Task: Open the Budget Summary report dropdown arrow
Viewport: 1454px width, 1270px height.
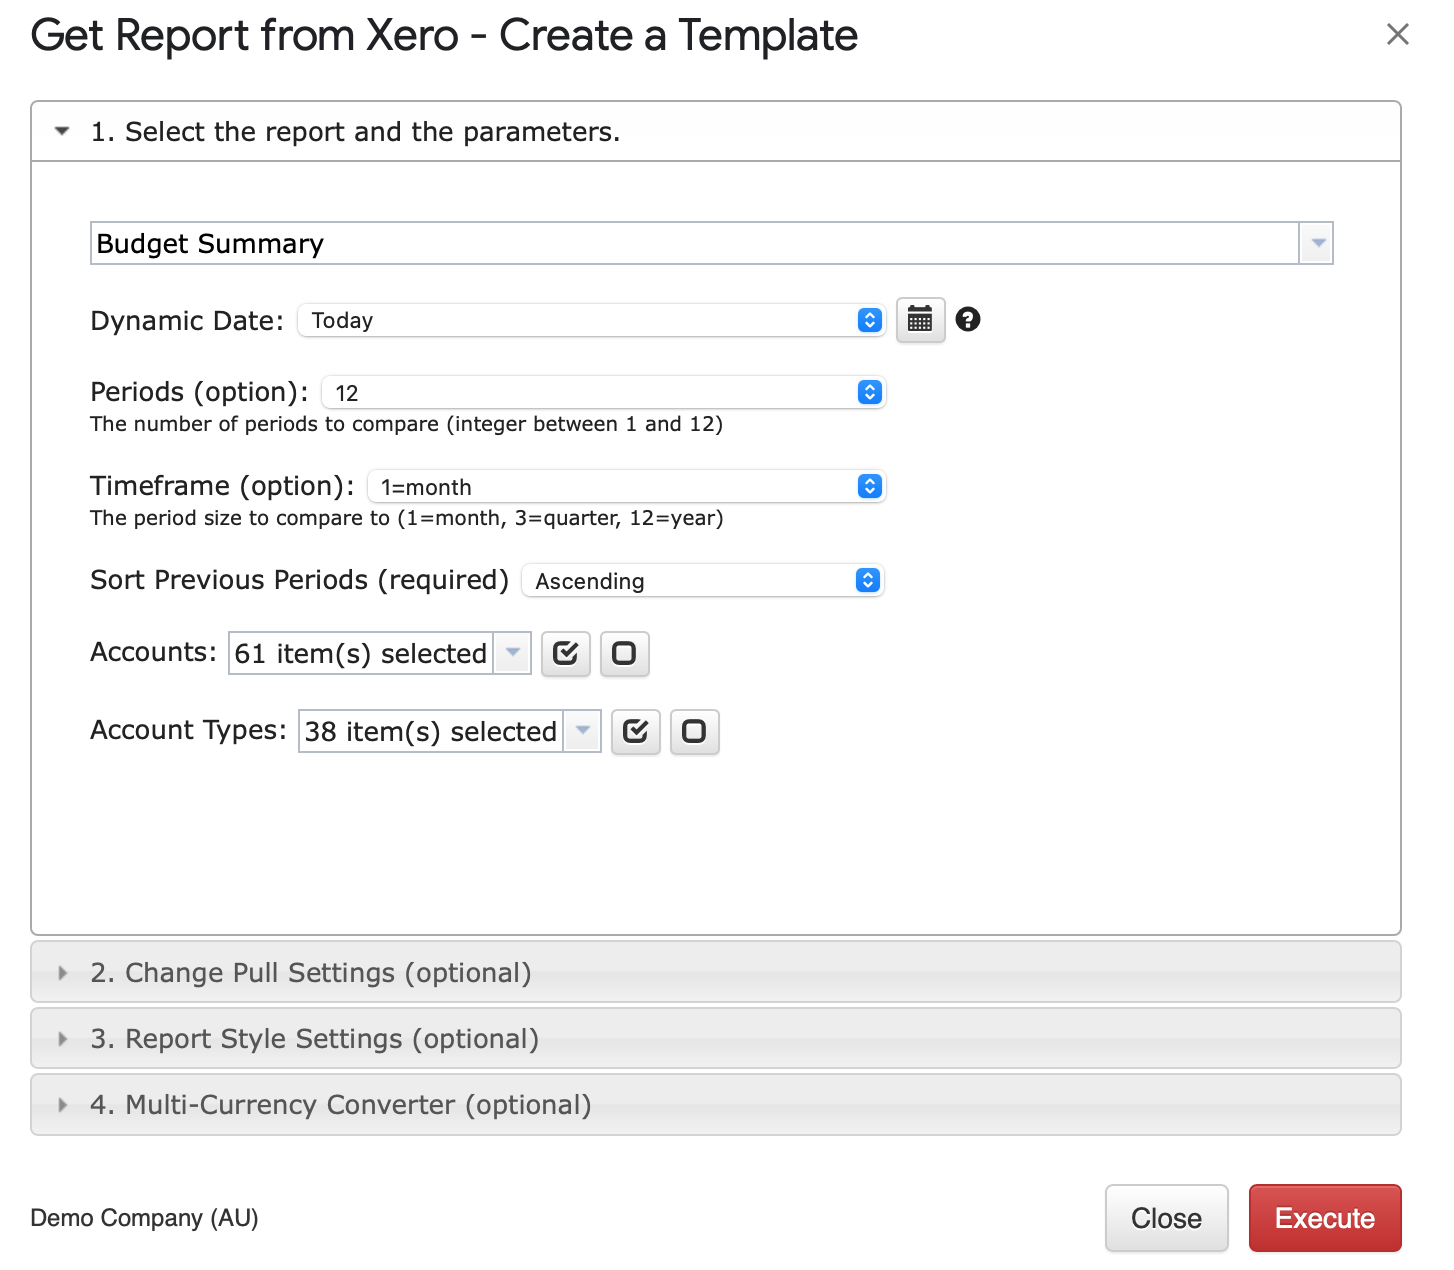Action: (x=1317, y=243)
